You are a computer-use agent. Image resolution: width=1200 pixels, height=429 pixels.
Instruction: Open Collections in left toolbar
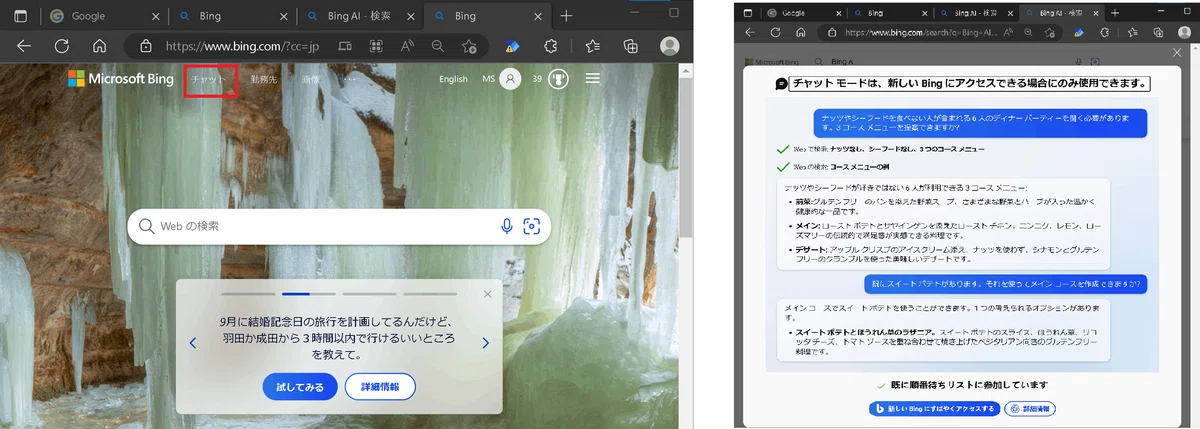(631, 46)
